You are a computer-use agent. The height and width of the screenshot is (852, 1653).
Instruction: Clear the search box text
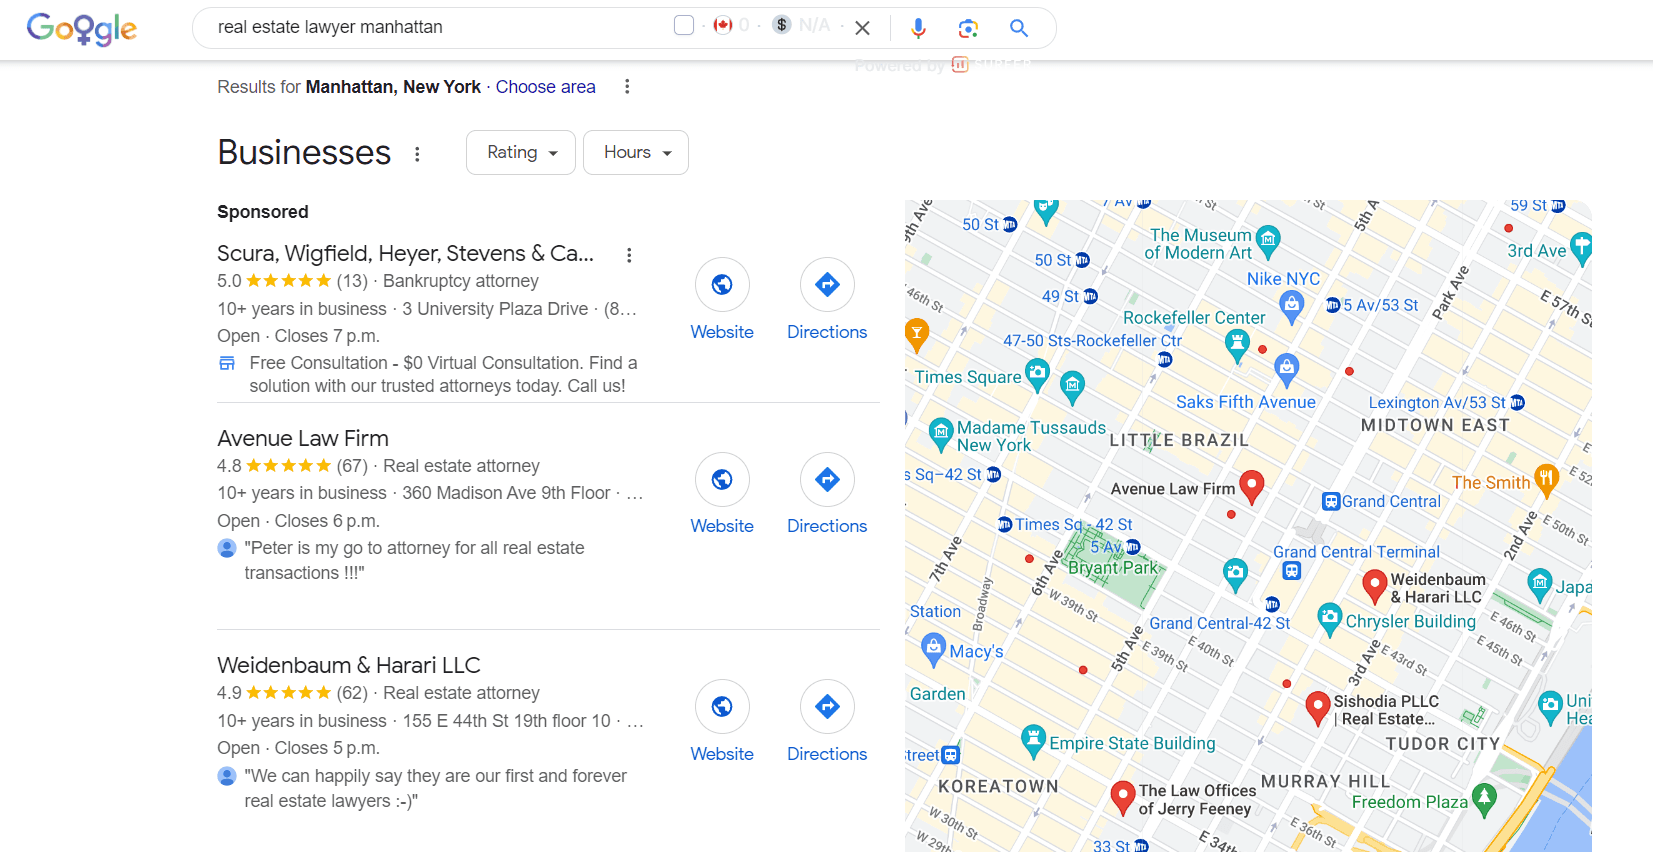tap(862, 28)
